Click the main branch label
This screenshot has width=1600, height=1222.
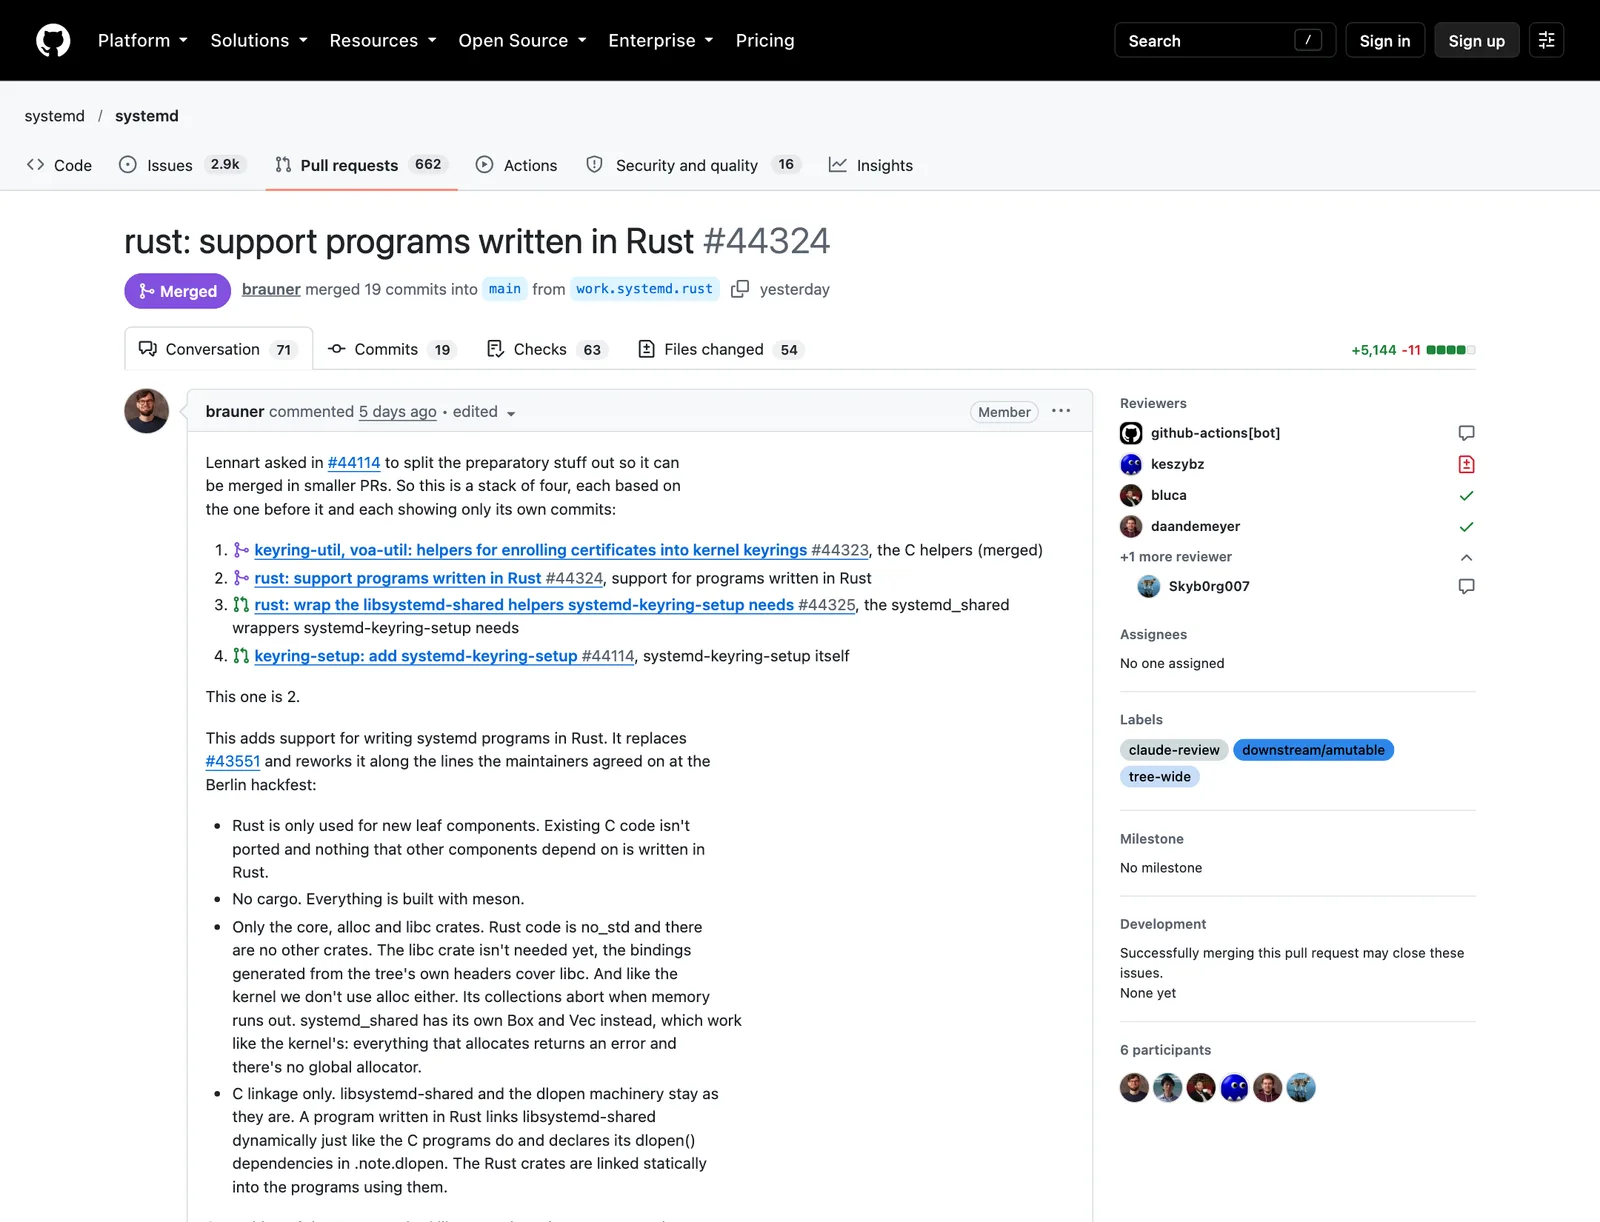pos(505,289)
